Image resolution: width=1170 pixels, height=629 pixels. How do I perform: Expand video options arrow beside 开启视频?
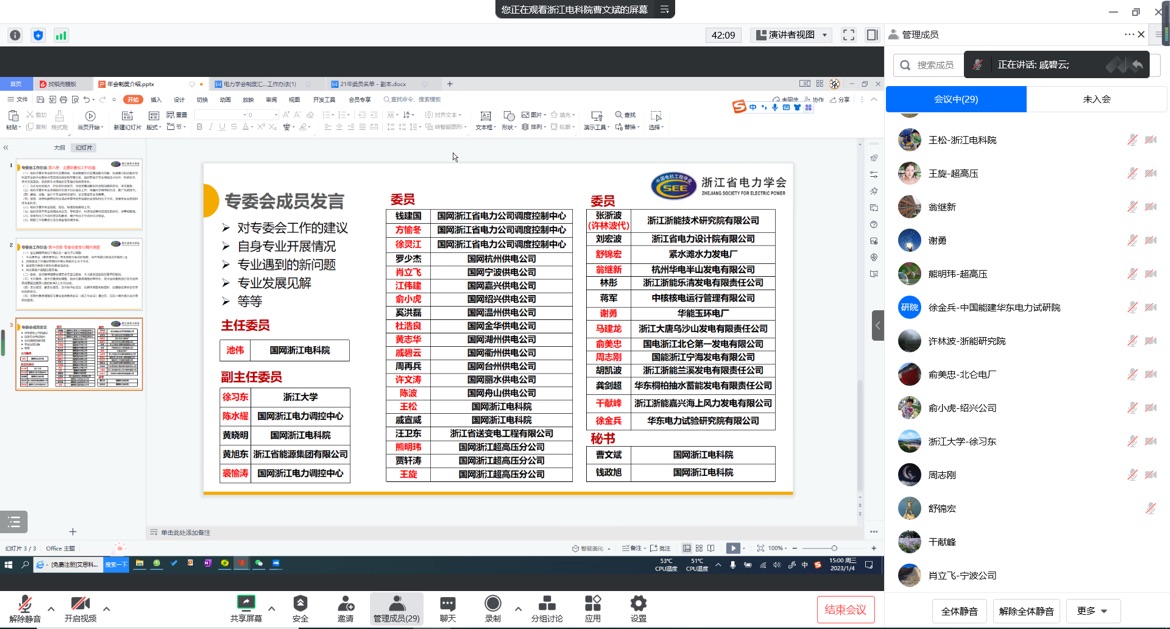pos(107,609)
